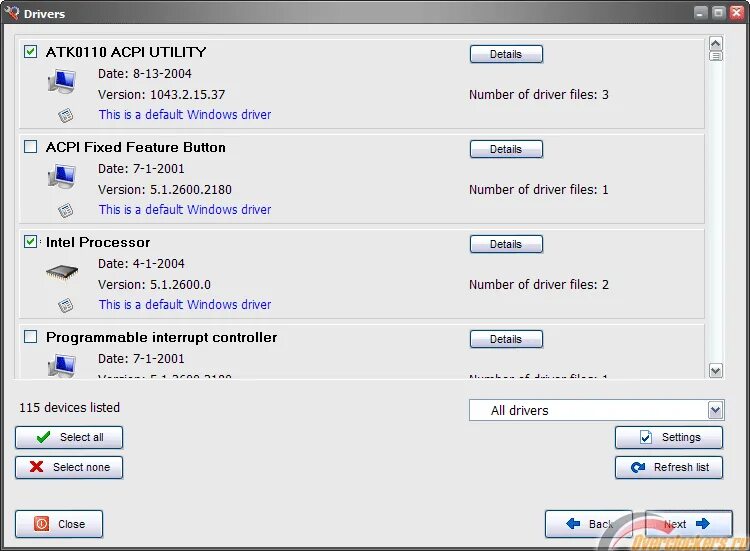Viewport: 750px width, 551px height.
Task: Click the scrollbar thumb of the driver list
Action: click(x=716, y=56)
